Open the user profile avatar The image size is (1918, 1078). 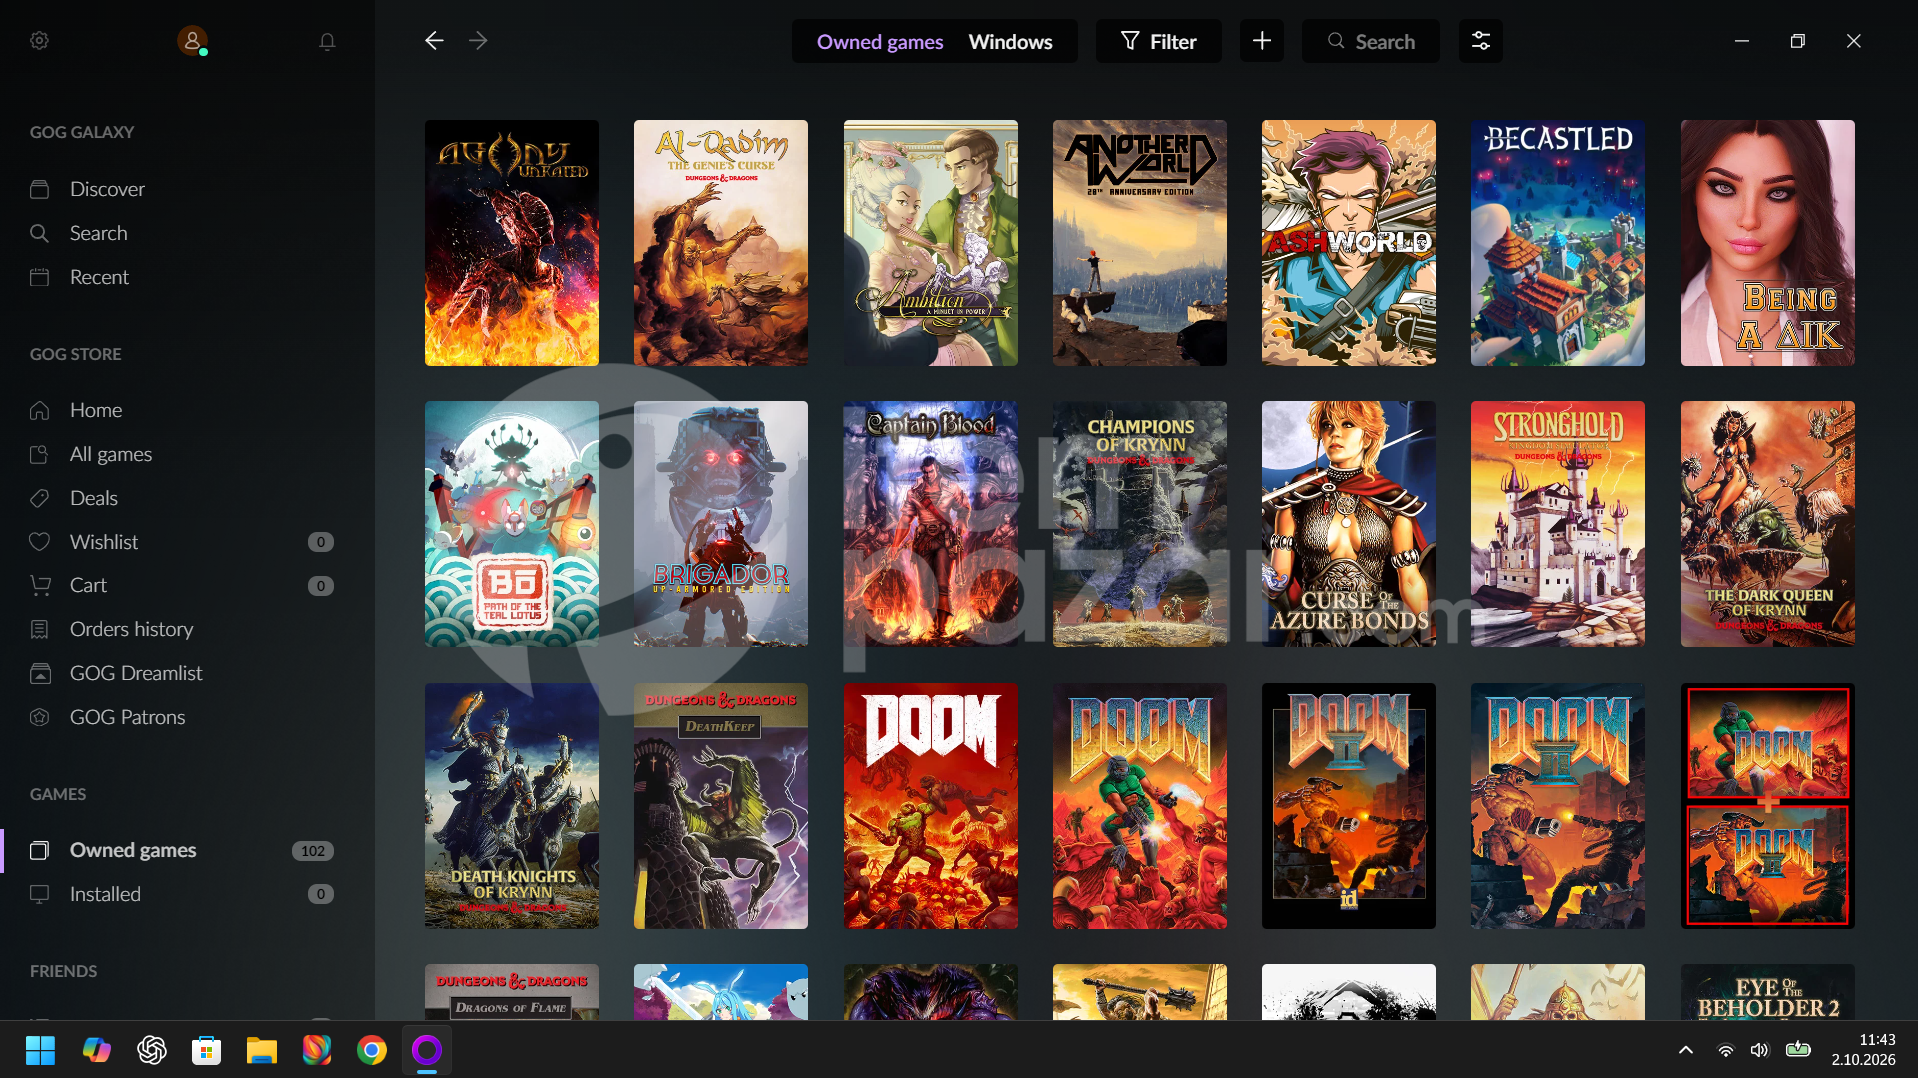[x=192, y=41]
